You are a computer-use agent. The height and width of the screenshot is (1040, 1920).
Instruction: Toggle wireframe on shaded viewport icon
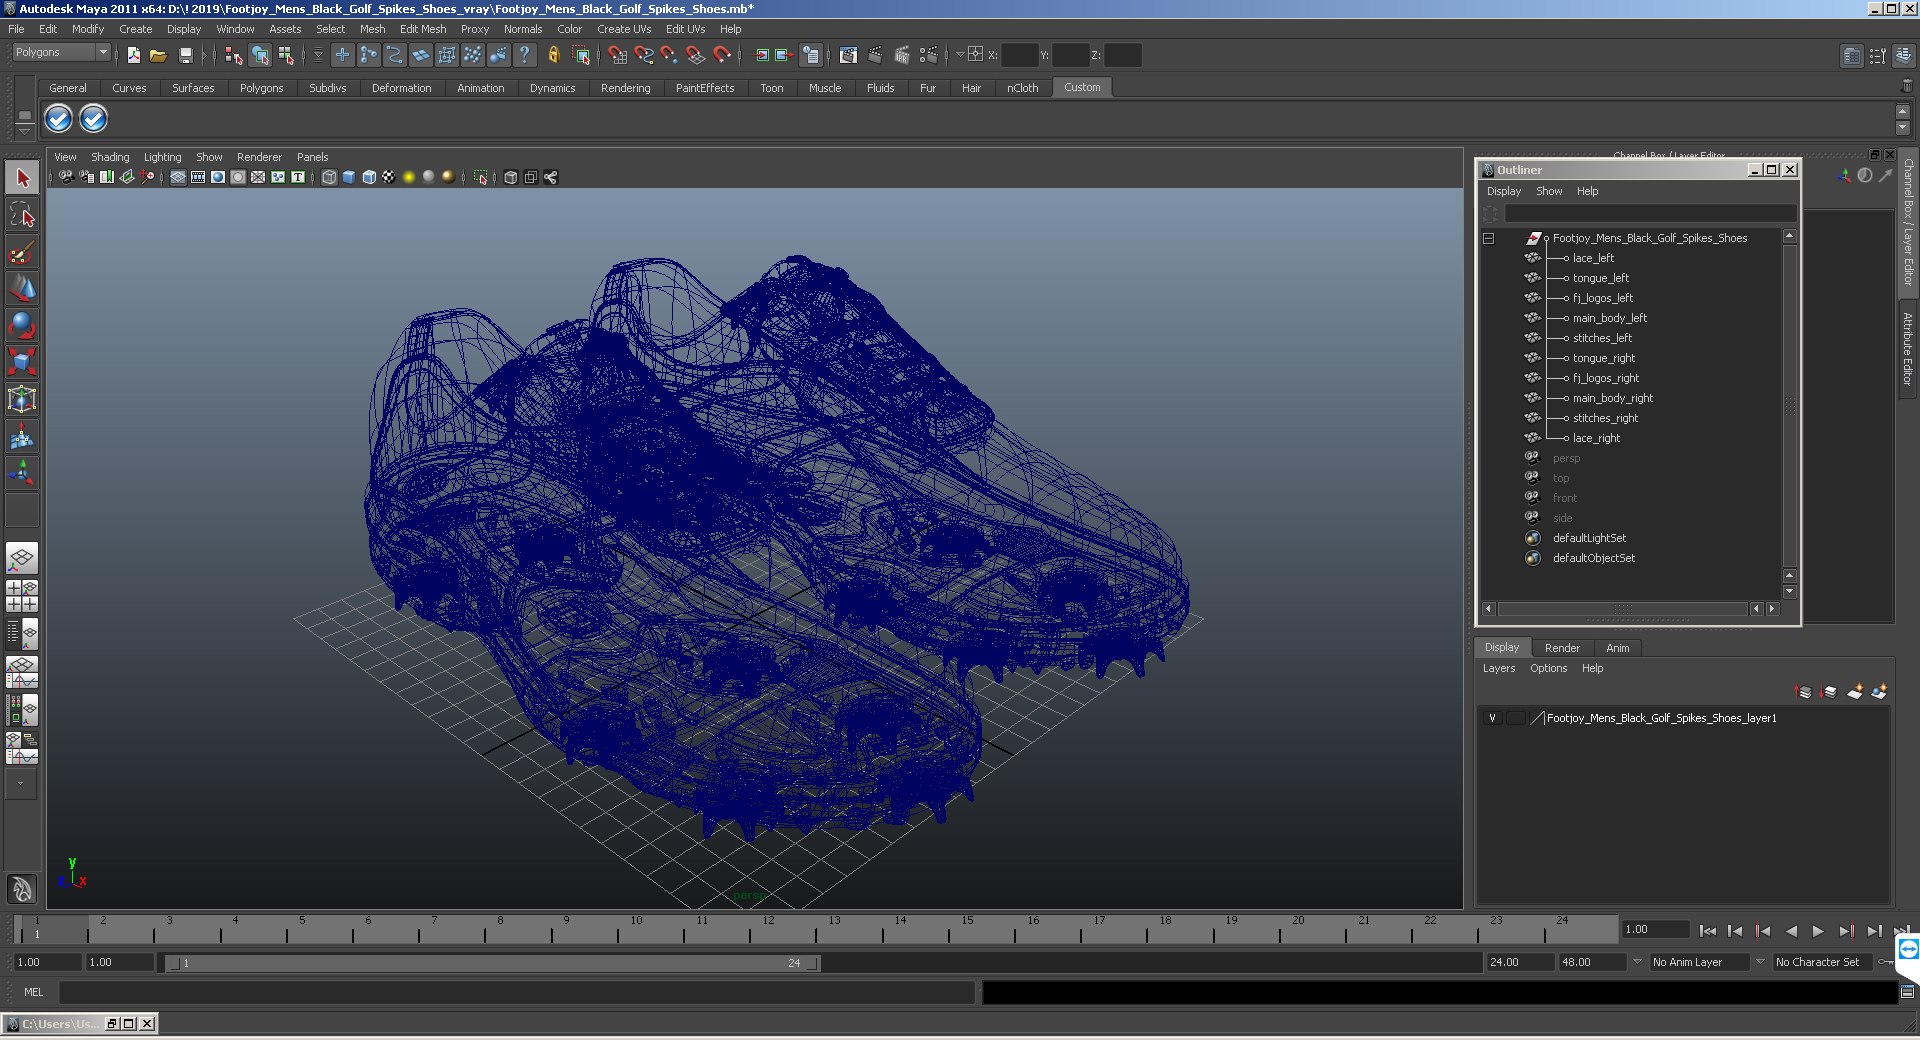pos(369,177)
